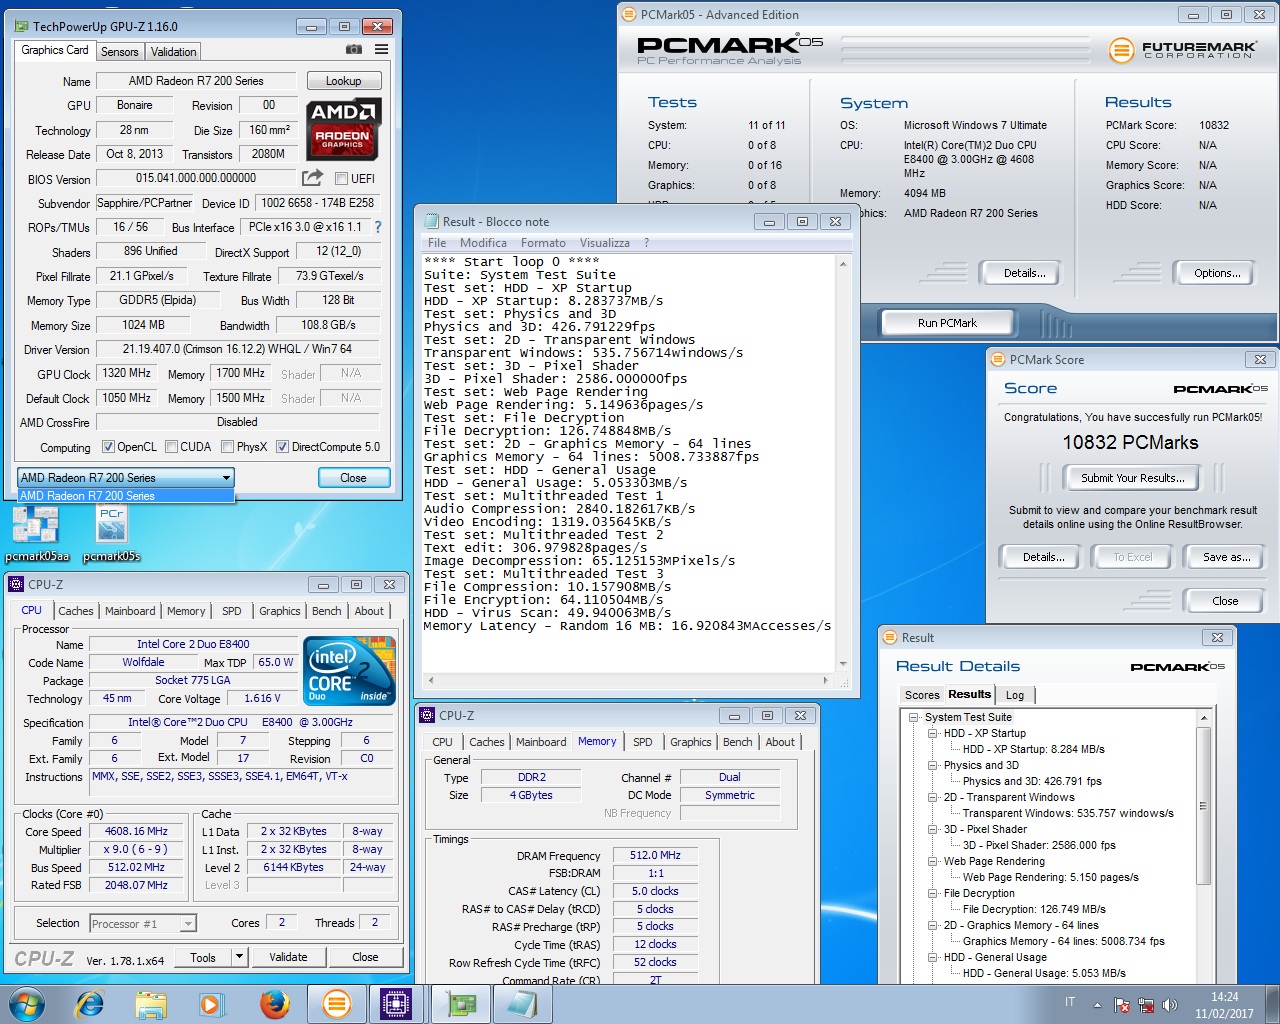
Task: Toggle the UEFI checkbox in GPU-Z
Action: tap(341, 178)
